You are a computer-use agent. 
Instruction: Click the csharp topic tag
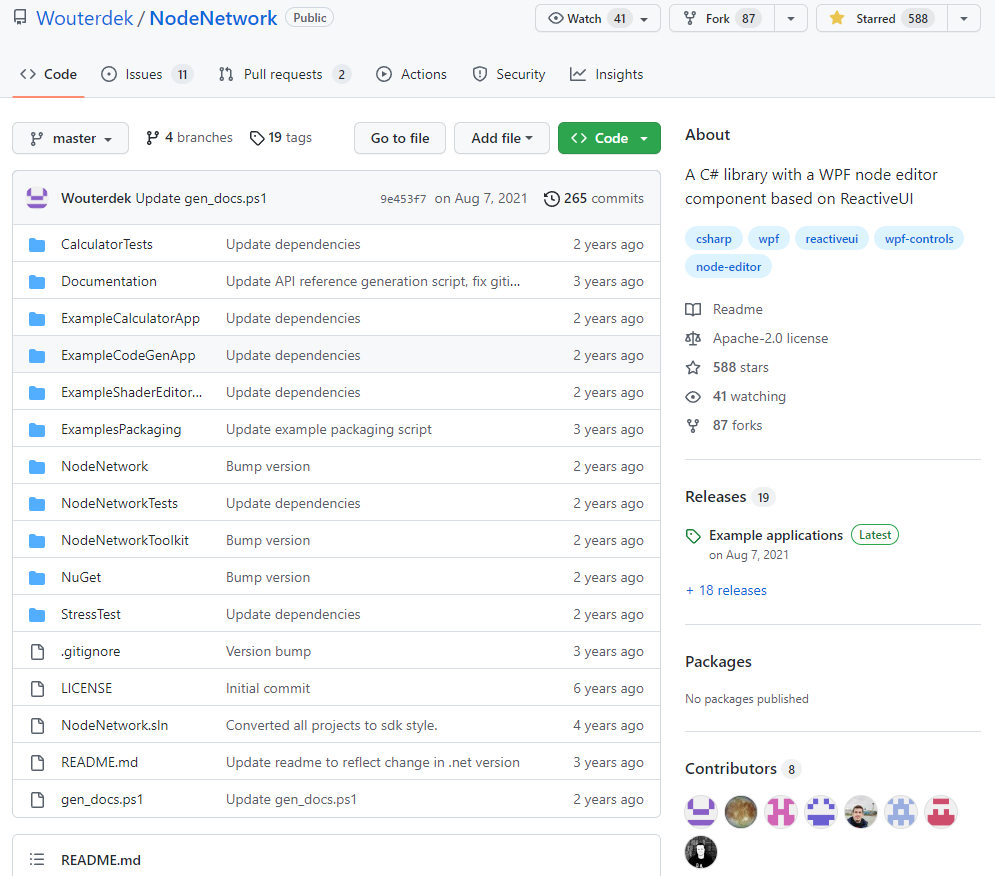click(x=714, y=239)
